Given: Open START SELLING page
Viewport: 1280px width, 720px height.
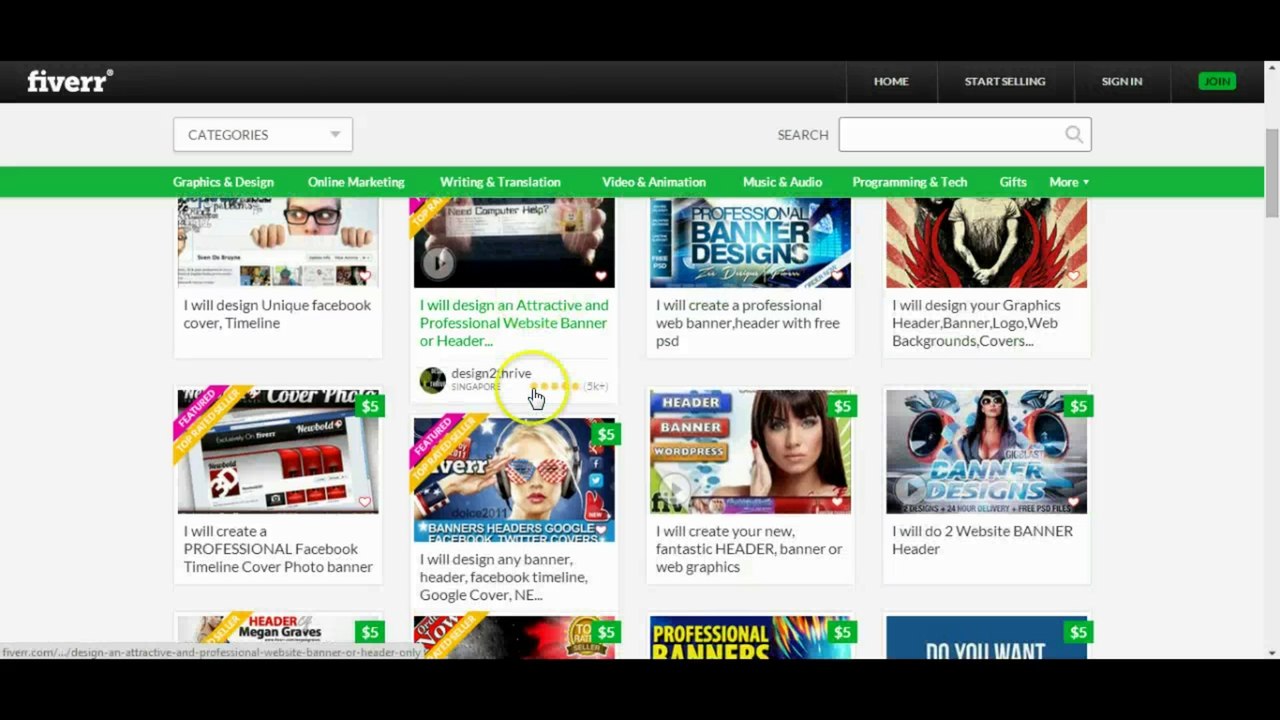Looking at the screenshot, I should point(1005,81).
